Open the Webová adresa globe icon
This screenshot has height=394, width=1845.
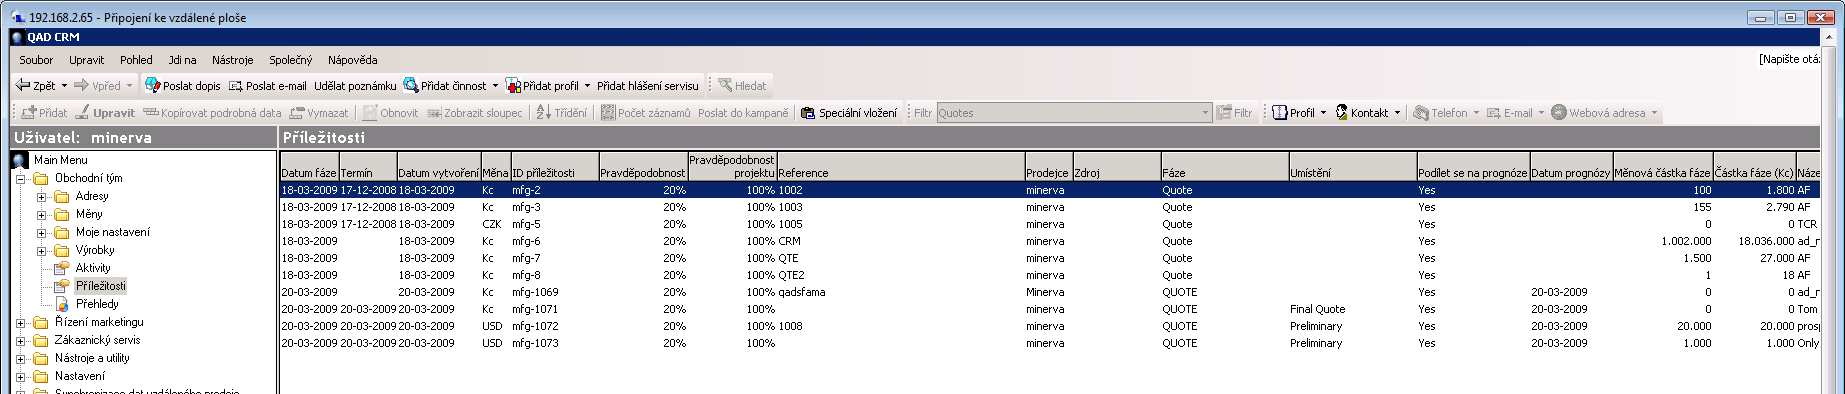point(1558,113)
